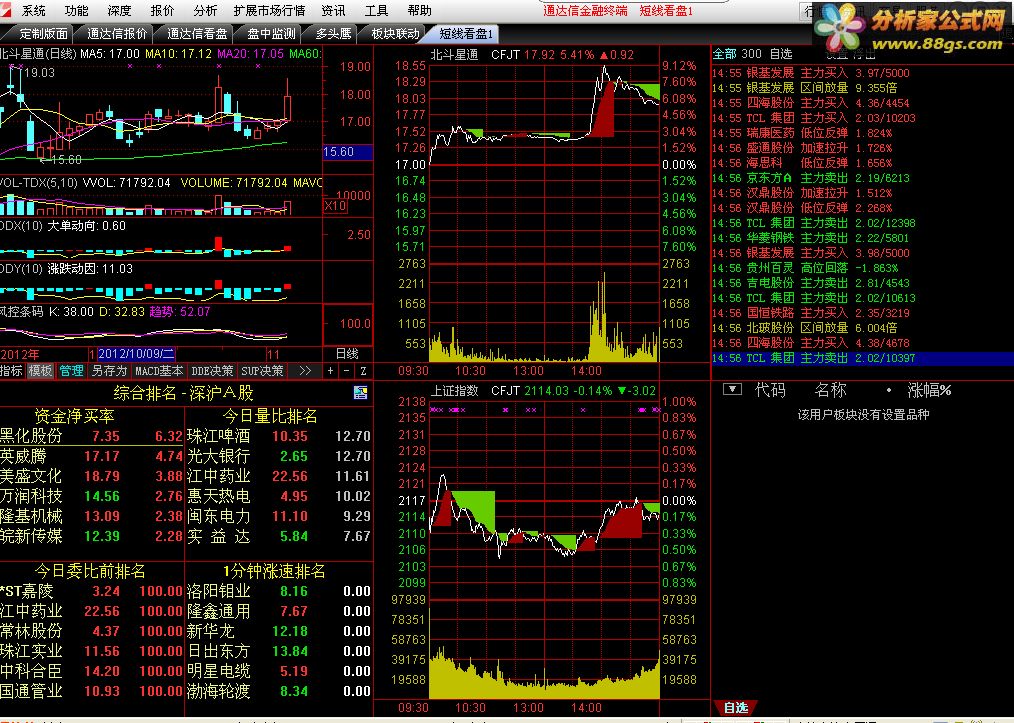This screenshot has height=723, width=1014.
Task: Click the 另存为 button
Action: click(109, 371)
